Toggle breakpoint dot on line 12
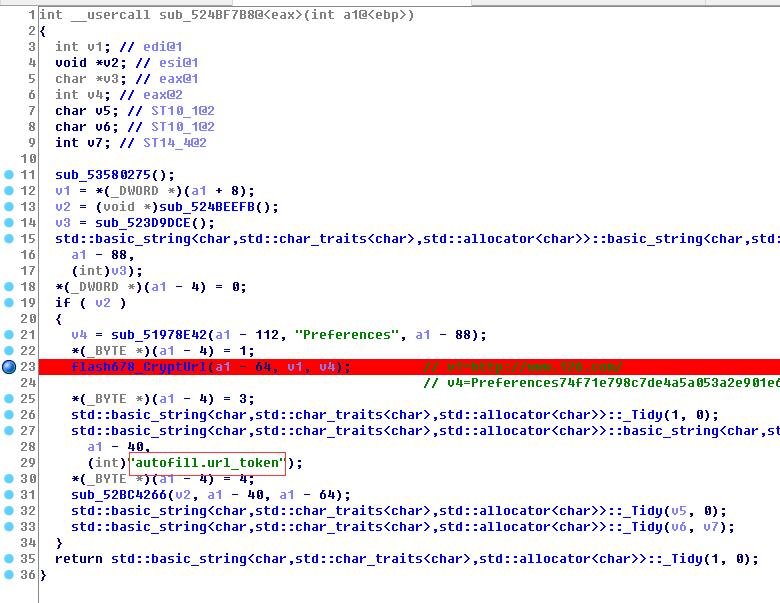 9,191
